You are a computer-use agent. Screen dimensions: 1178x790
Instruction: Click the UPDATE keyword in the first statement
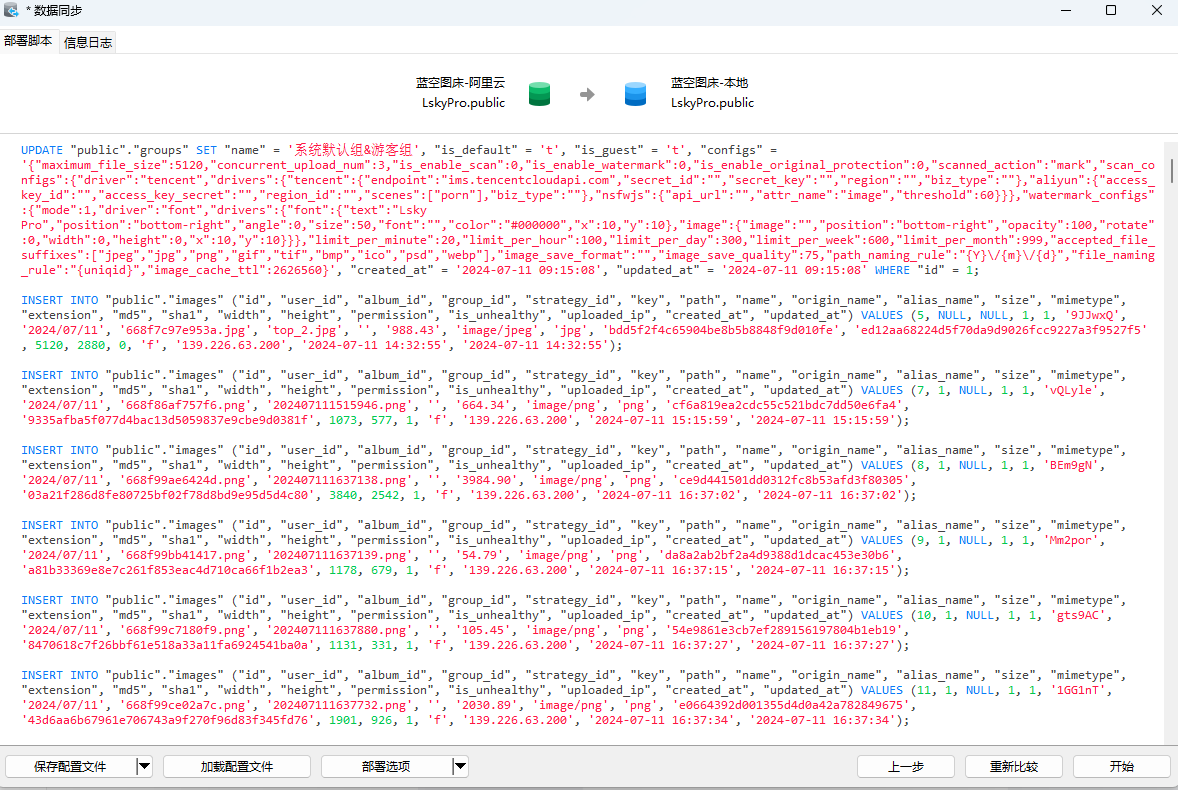point(42,150)
